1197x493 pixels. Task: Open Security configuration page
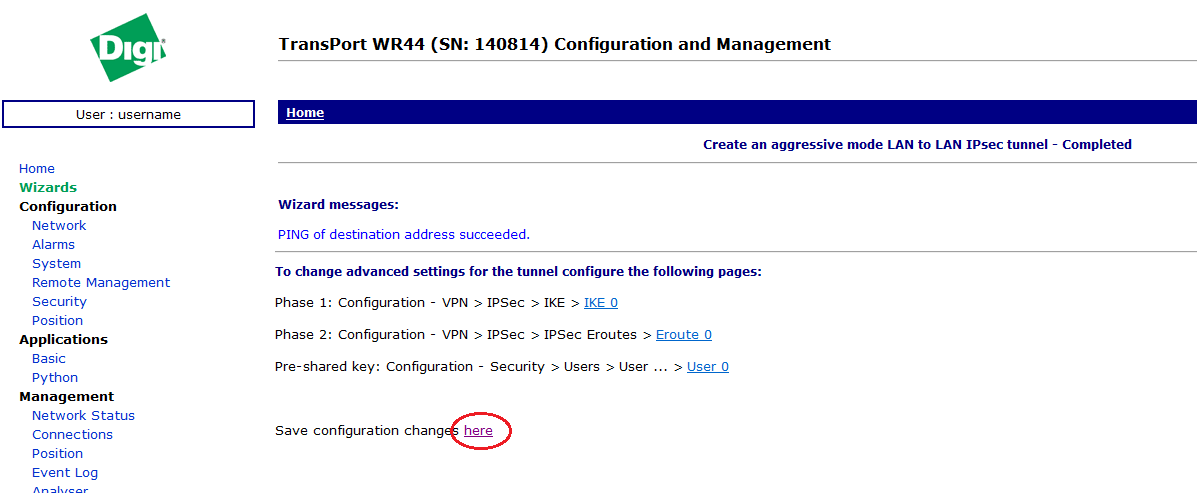point(59,302)
